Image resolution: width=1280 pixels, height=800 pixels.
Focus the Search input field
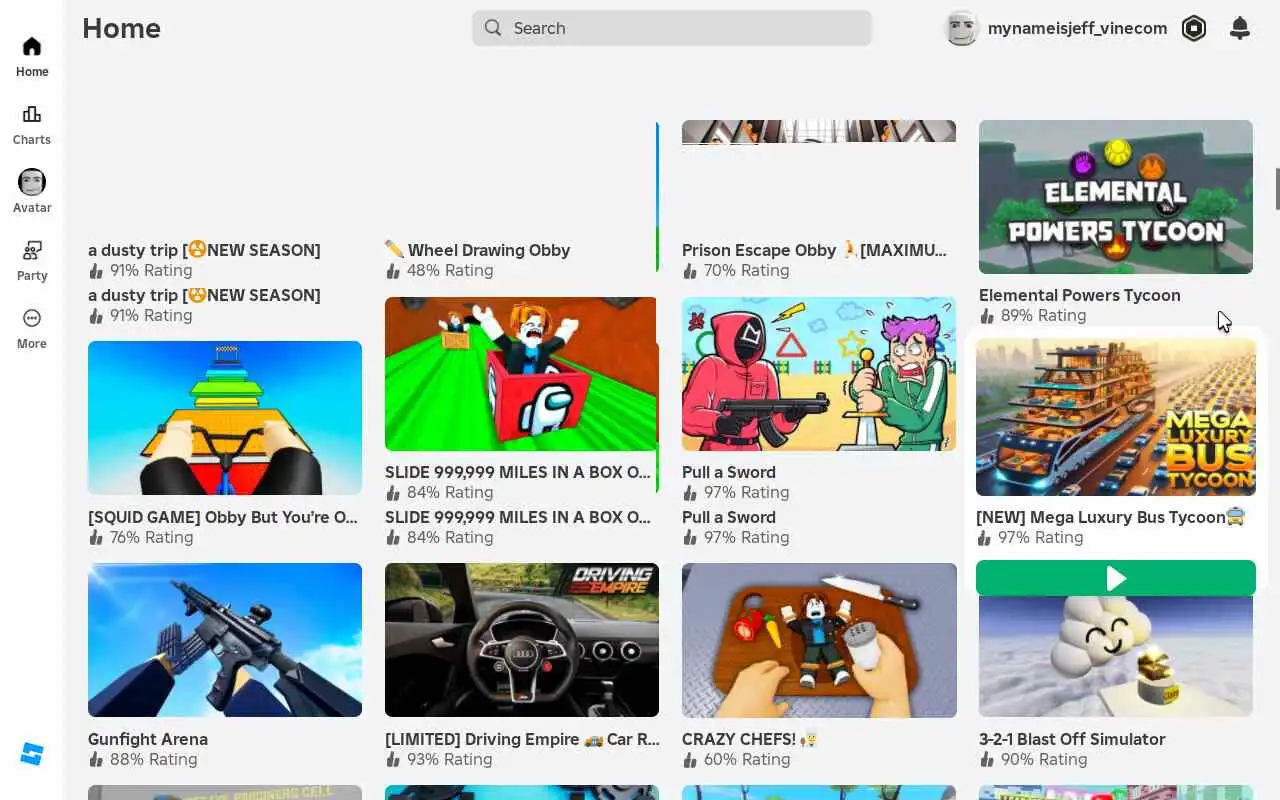pyautogui.click(x=672, y=28)
